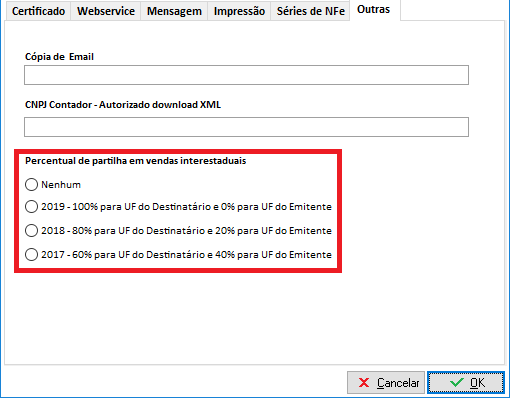Click the 'Cópia de Email' label
The width and height of the screenshot is (511, 398).
59,57
